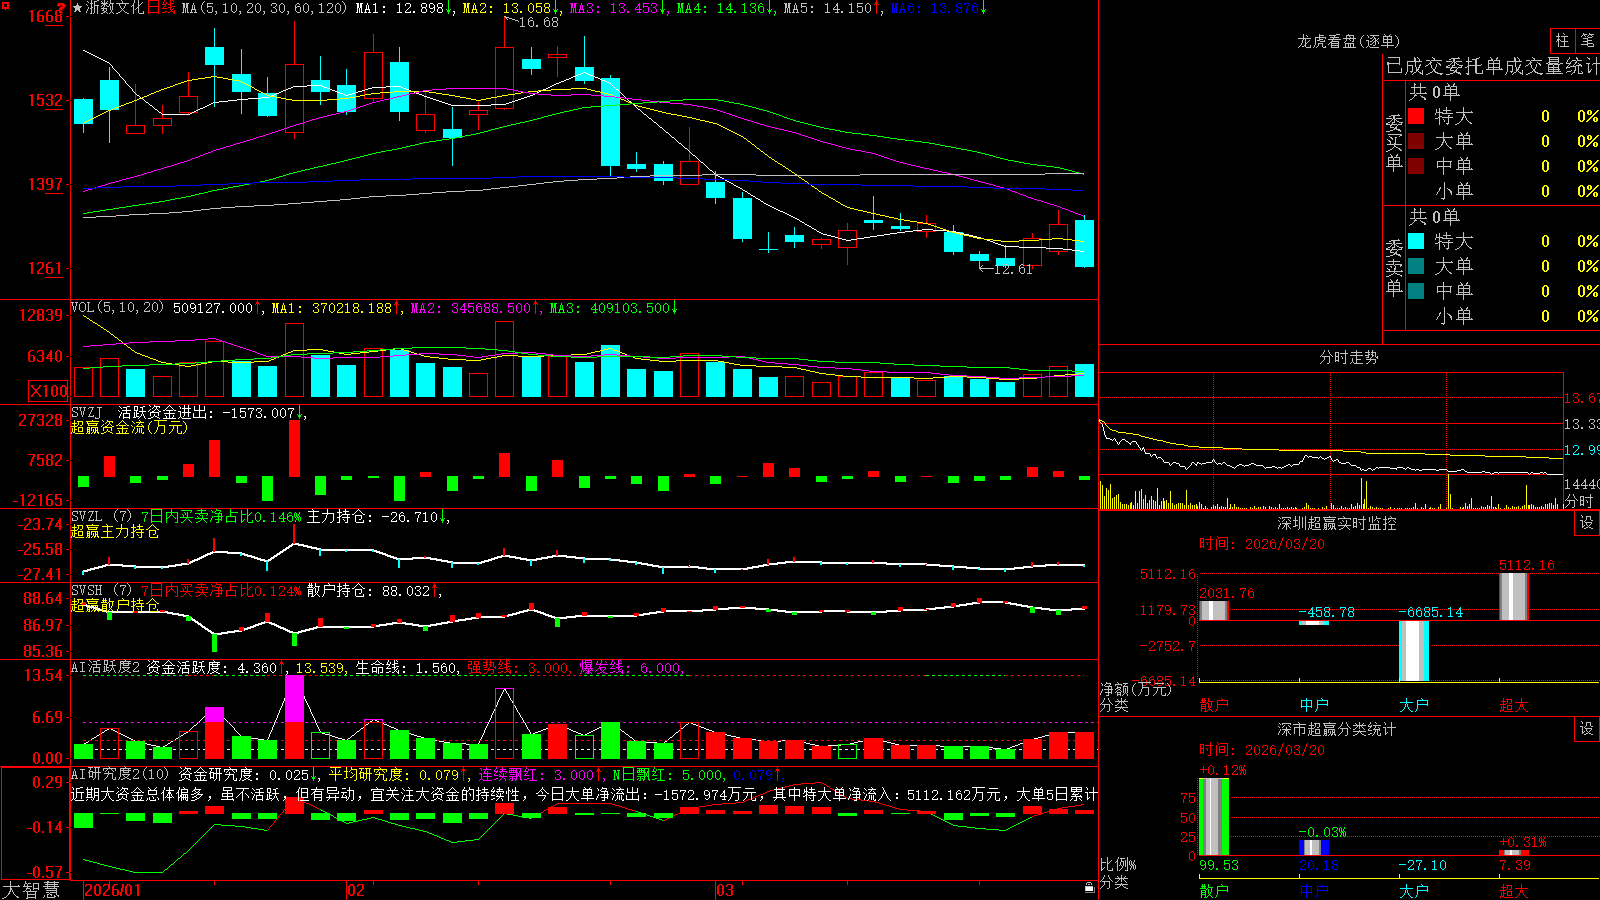
Task: Click the SVZJ indicator name
Action: (x=87, y=412)
